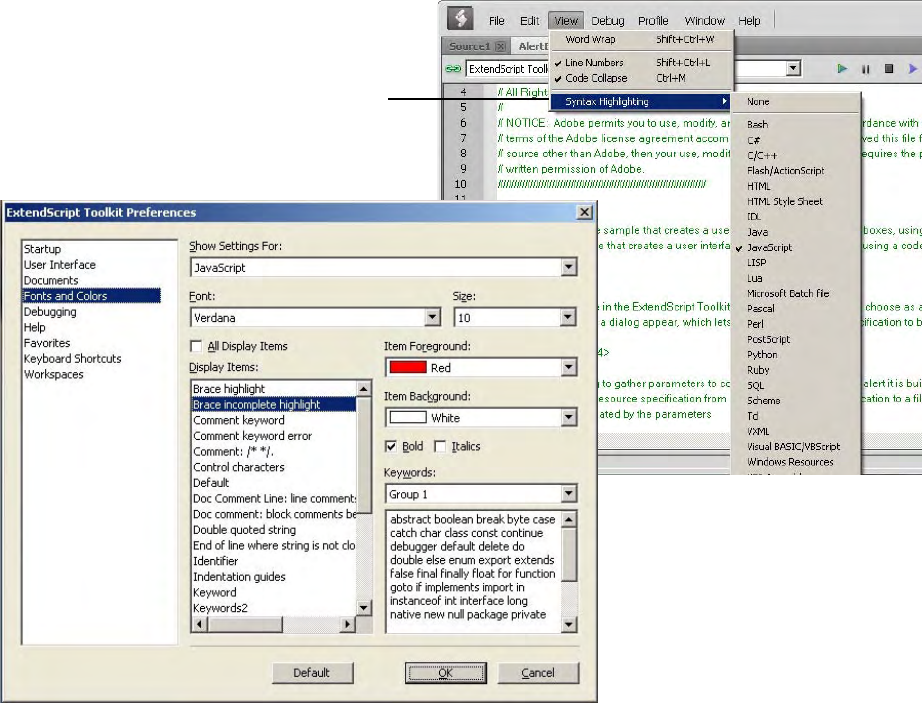The image size is (922, 703).
Task: Stop script execution with square icon
Action: click(x=889, y=69)
